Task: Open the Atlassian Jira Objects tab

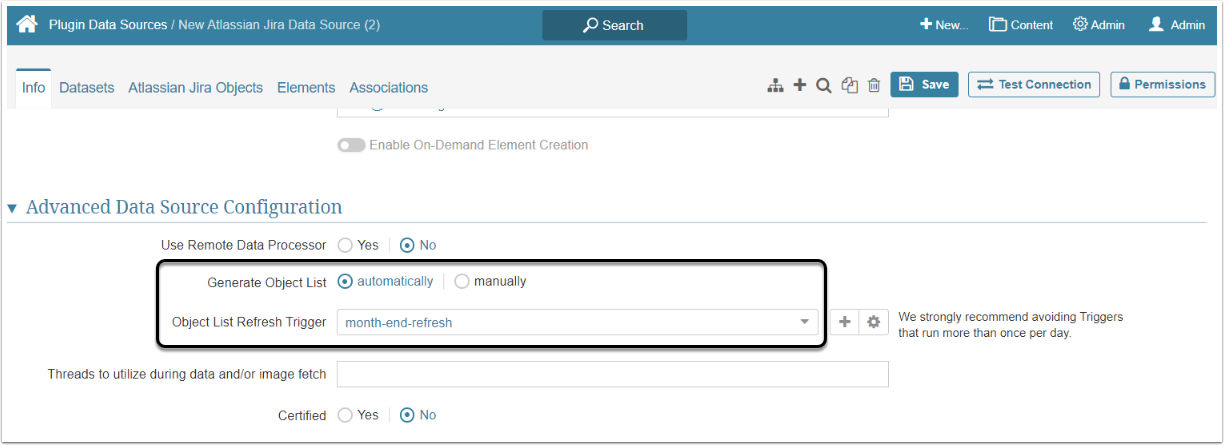Action: point(195,88)
